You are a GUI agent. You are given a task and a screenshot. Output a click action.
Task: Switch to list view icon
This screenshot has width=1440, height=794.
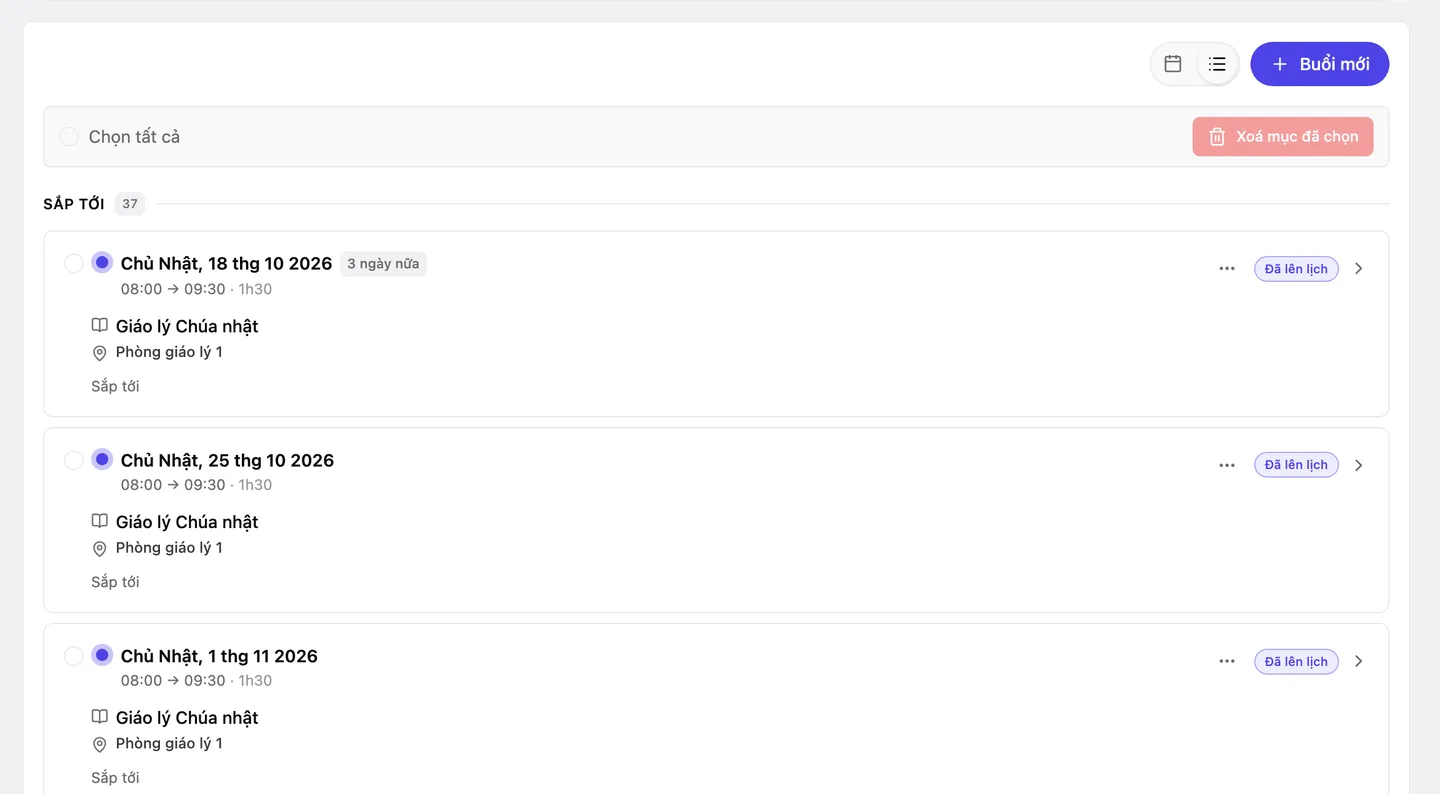click(x=1217, y=64)
